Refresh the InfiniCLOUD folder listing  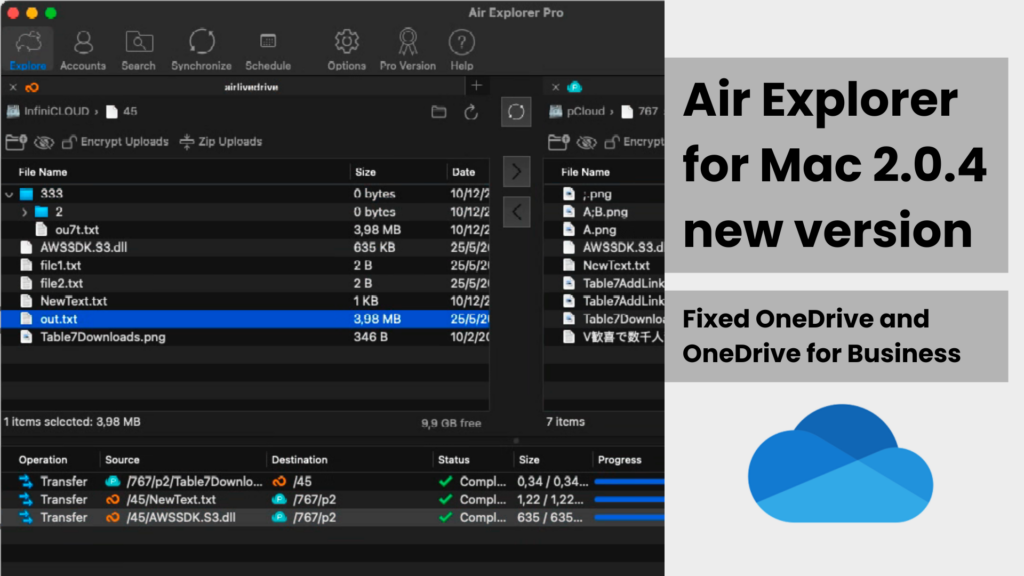coord(471,112)
